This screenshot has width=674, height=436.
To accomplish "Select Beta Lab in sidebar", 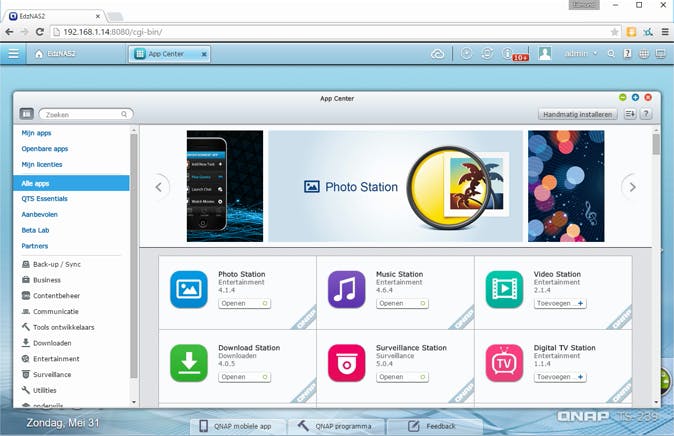I will [x=35, y=230].
